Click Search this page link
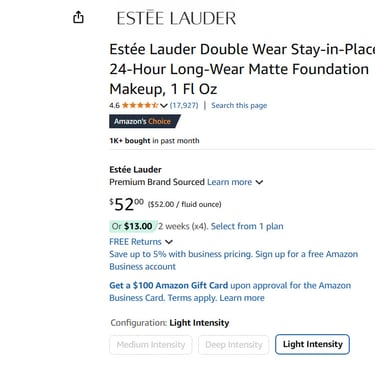Viewport: 375px width, 366px height. click(x=239, y=105)
